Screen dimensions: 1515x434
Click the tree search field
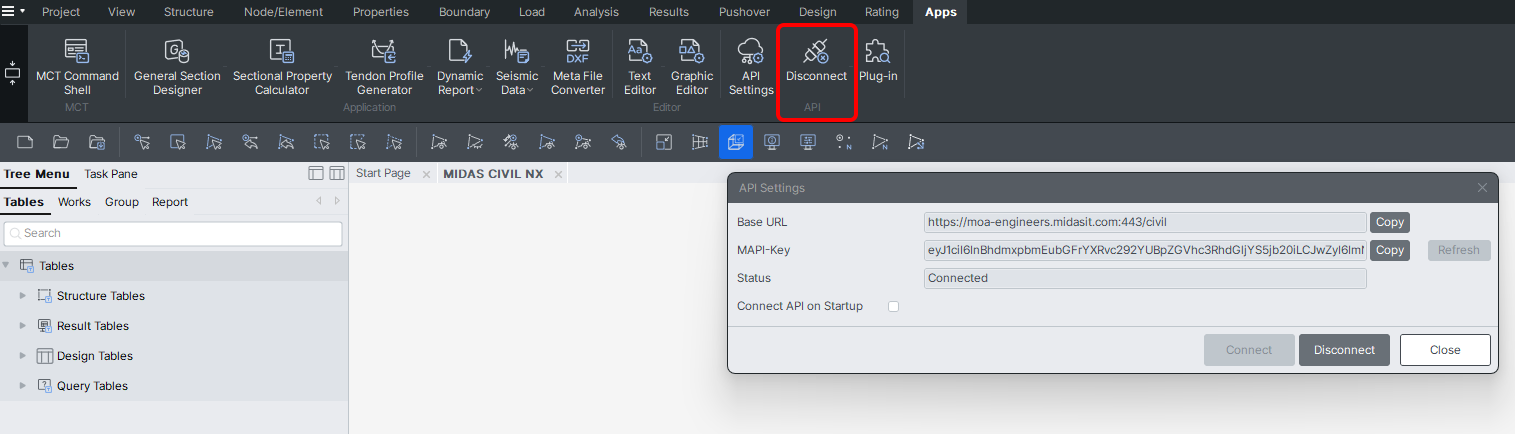point(173,233)
